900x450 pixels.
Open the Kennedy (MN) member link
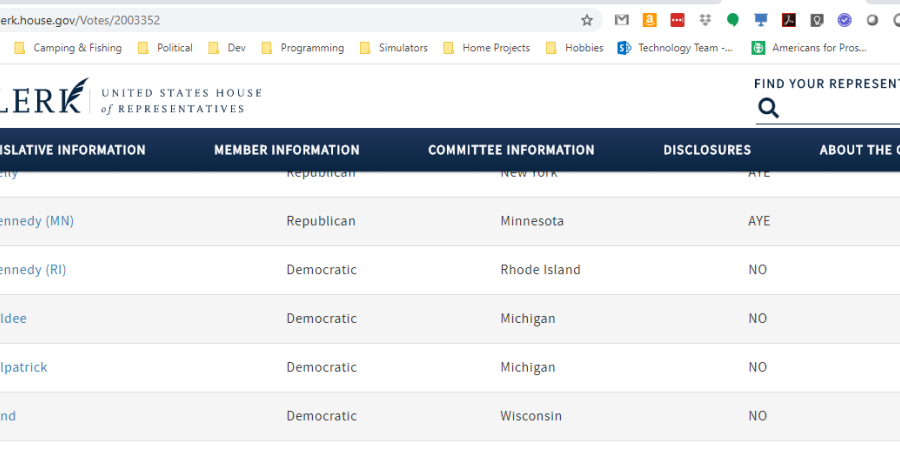pos(37,222)
